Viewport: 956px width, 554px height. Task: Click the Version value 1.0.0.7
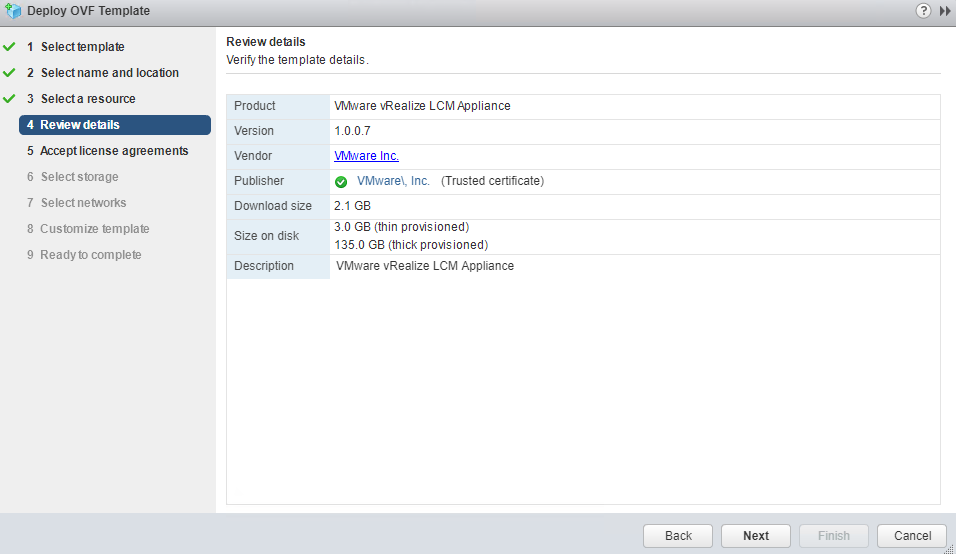point(354,131)
